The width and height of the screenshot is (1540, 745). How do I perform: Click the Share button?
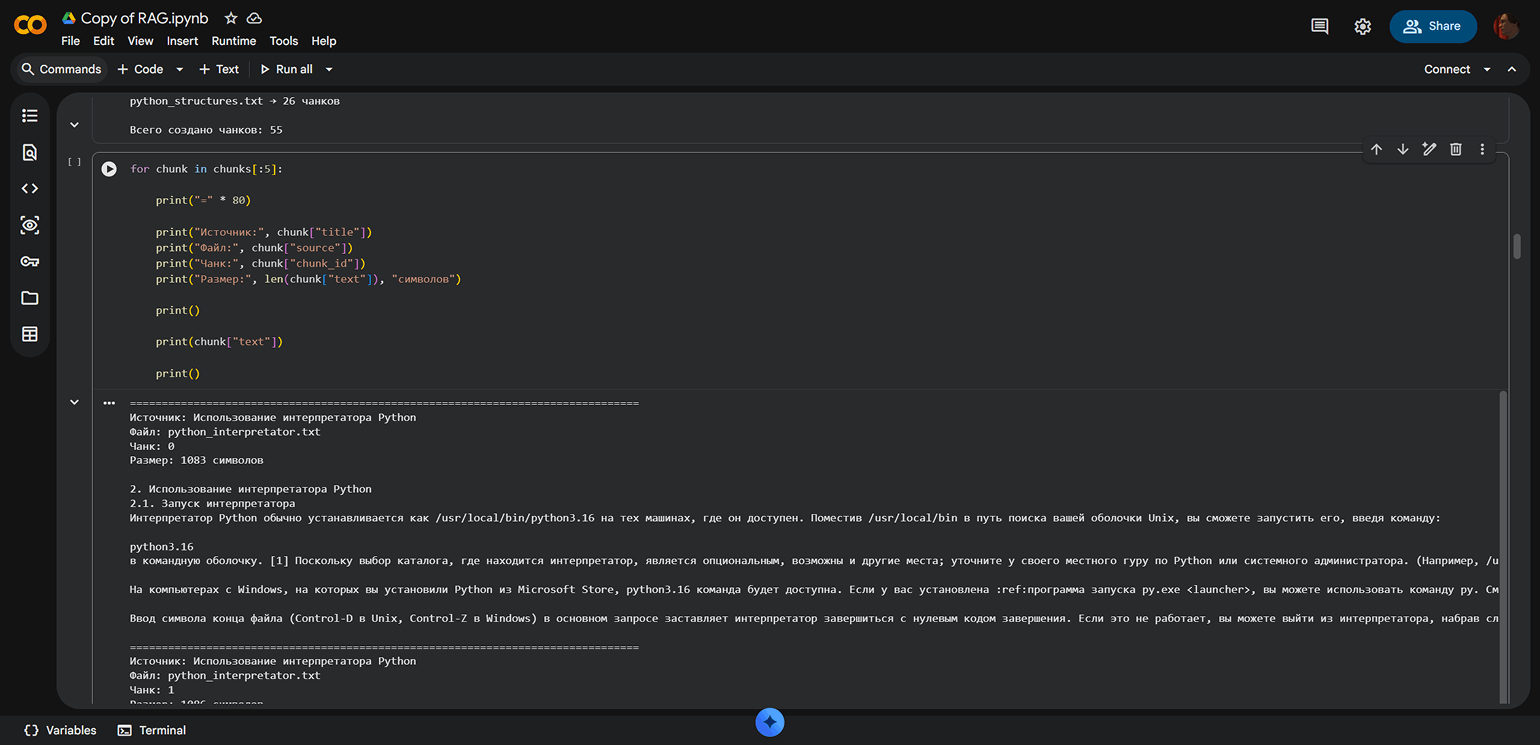click(1433, 26)
